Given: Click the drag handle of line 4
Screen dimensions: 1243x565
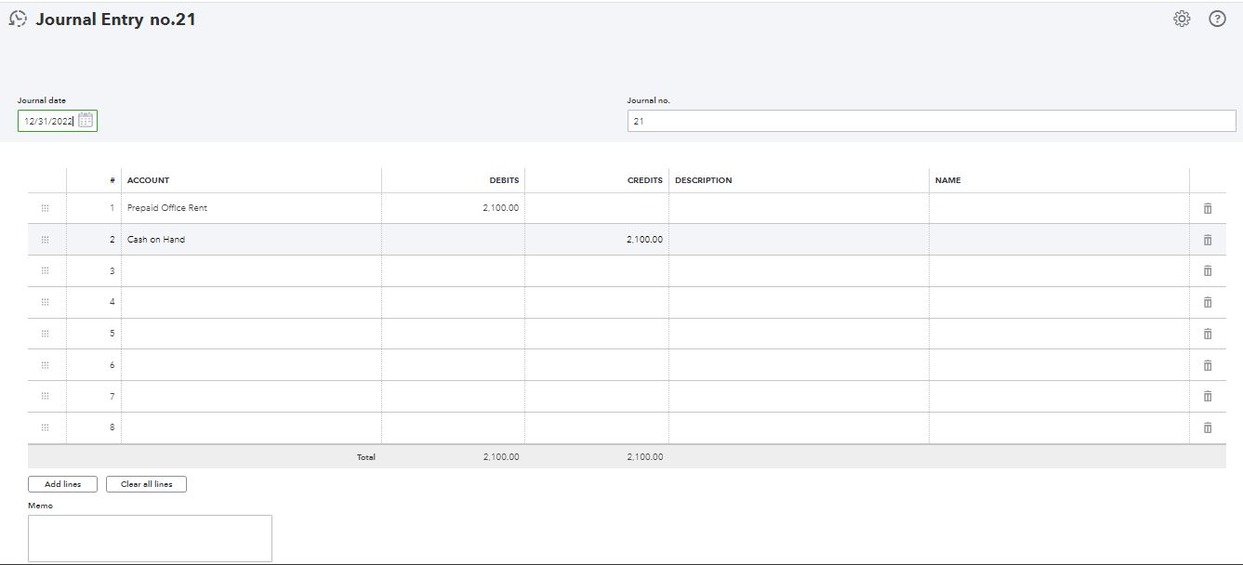Looking at the screenshot, I should tap(45, 302).
